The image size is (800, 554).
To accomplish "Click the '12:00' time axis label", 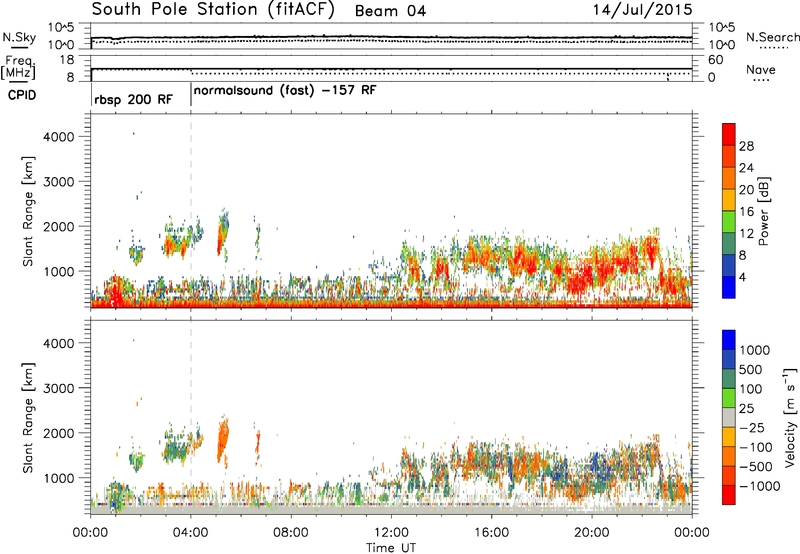I will click(391, 533).
